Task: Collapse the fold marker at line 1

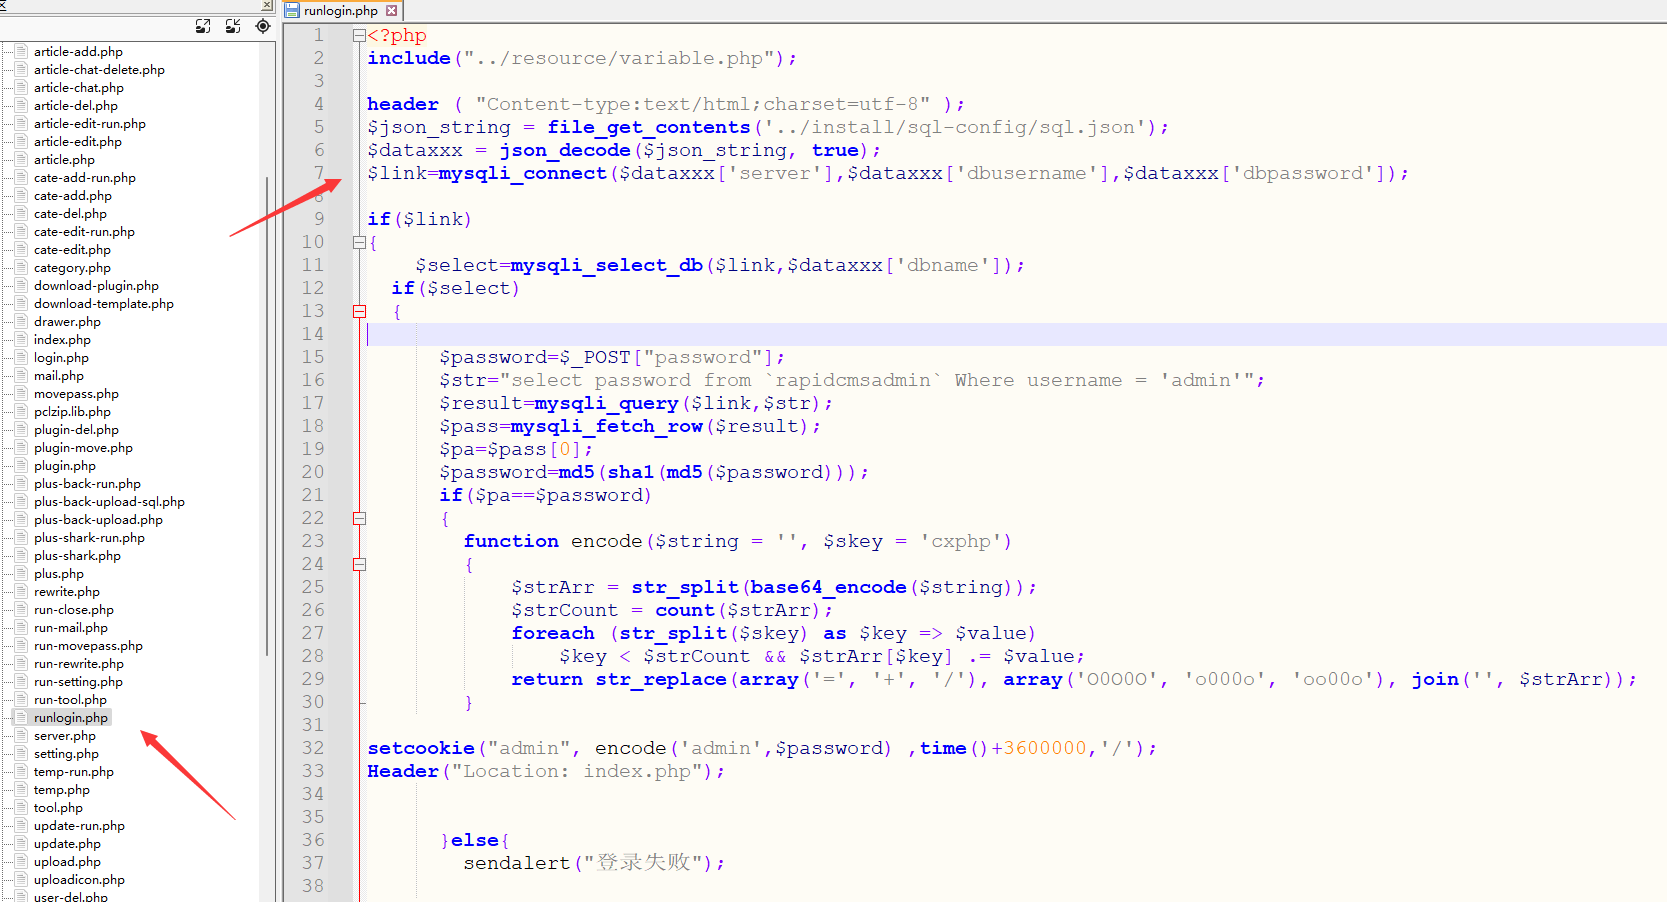Action: 359,36
